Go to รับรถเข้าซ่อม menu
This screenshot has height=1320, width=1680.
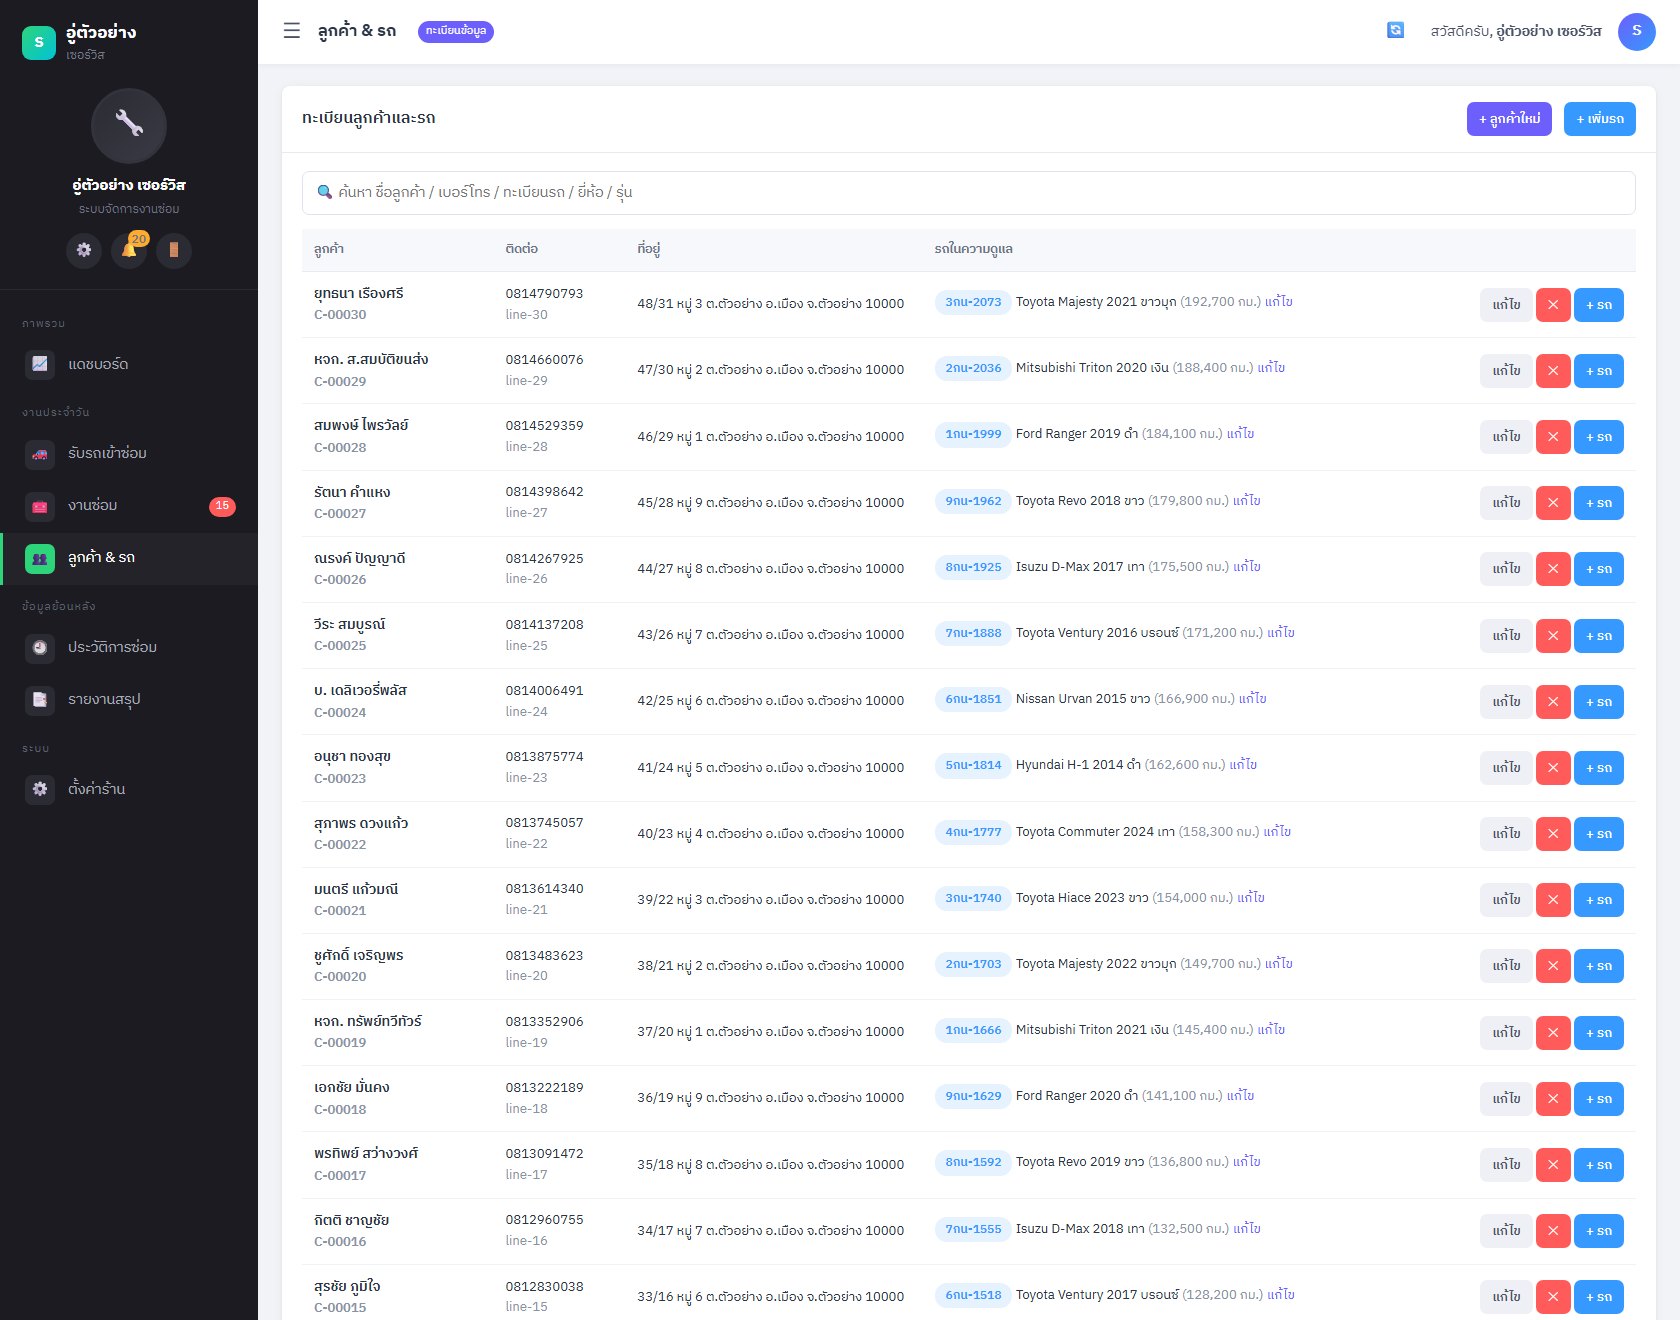pyautogui.click(x=129, y=454)
